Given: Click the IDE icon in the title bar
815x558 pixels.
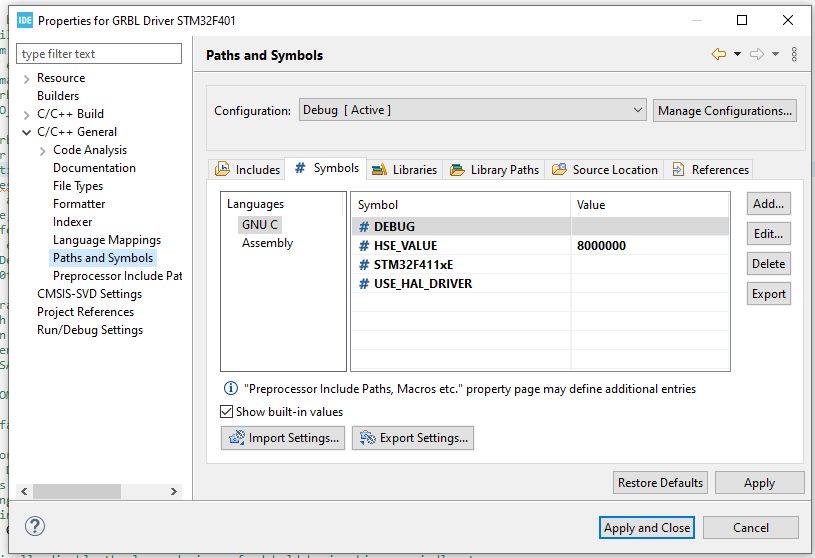Looking at the screenshot, I should 24,20.
